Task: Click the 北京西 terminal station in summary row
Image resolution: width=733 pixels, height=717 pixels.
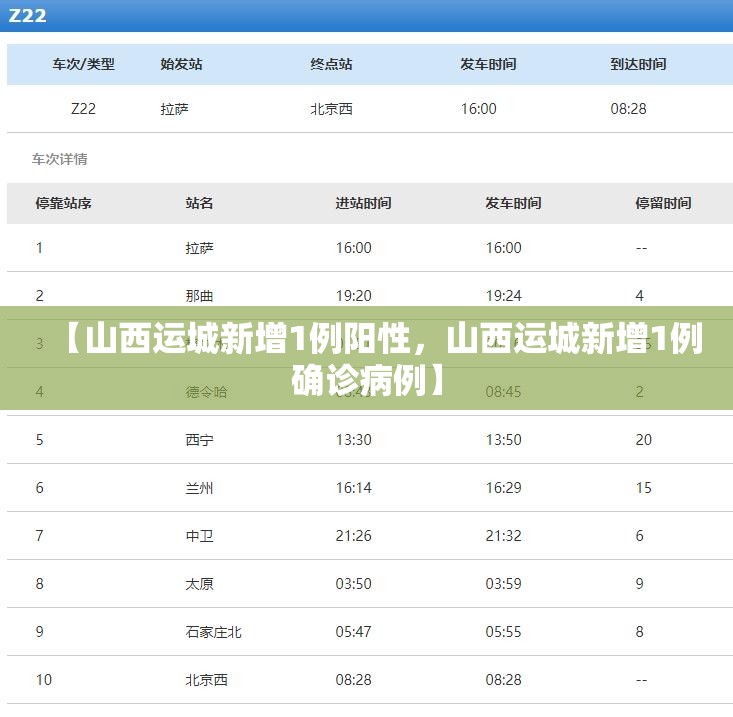Action: pyautogui.click(x=331, y=109)
